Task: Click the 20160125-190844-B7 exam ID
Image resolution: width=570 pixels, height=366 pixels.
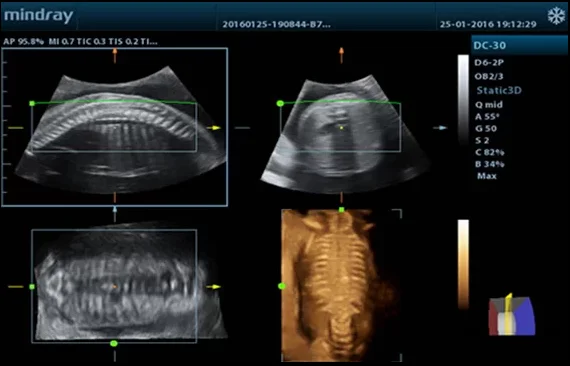Action: pyautogui.click(x=276, y=24)
